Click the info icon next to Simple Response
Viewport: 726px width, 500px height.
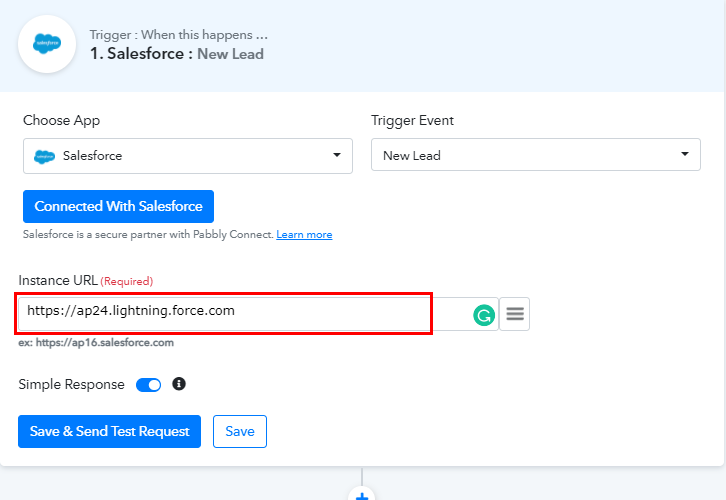click(x=179, y=384)
